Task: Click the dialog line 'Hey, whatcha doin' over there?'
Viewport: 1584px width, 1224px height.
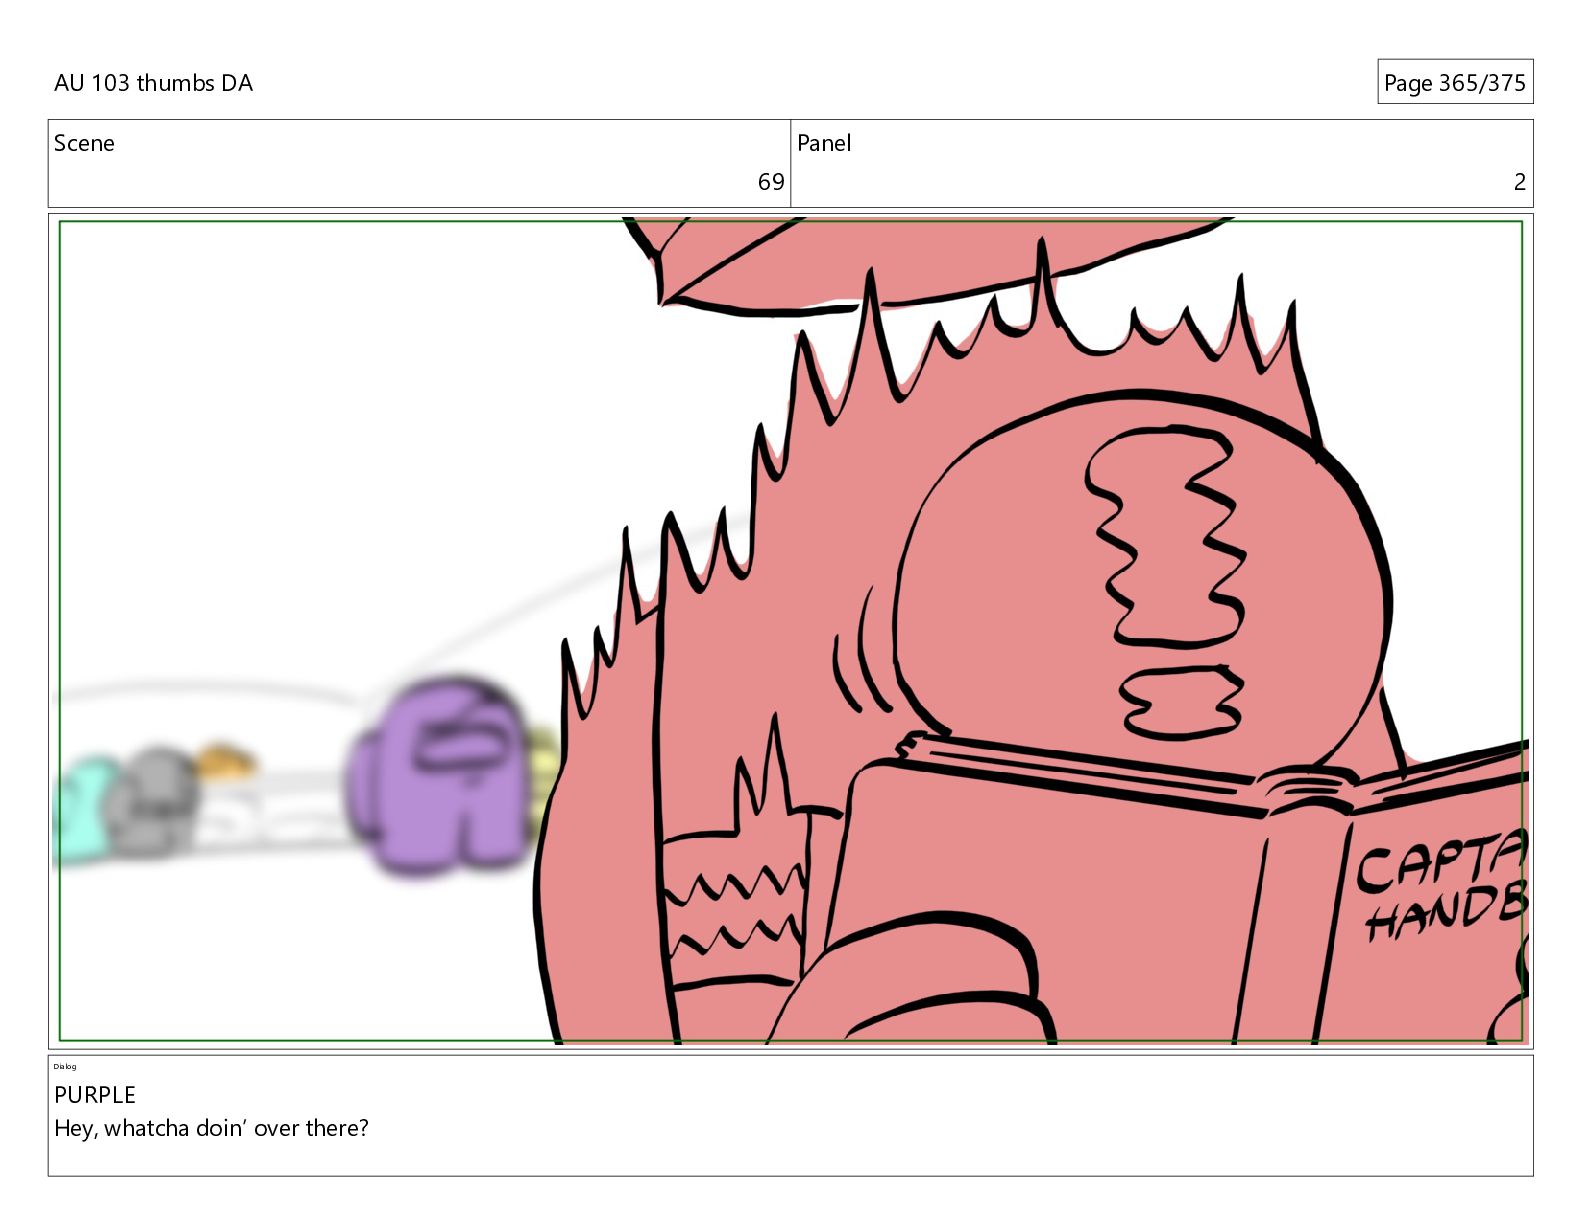Action: [x=211, y=1128]
